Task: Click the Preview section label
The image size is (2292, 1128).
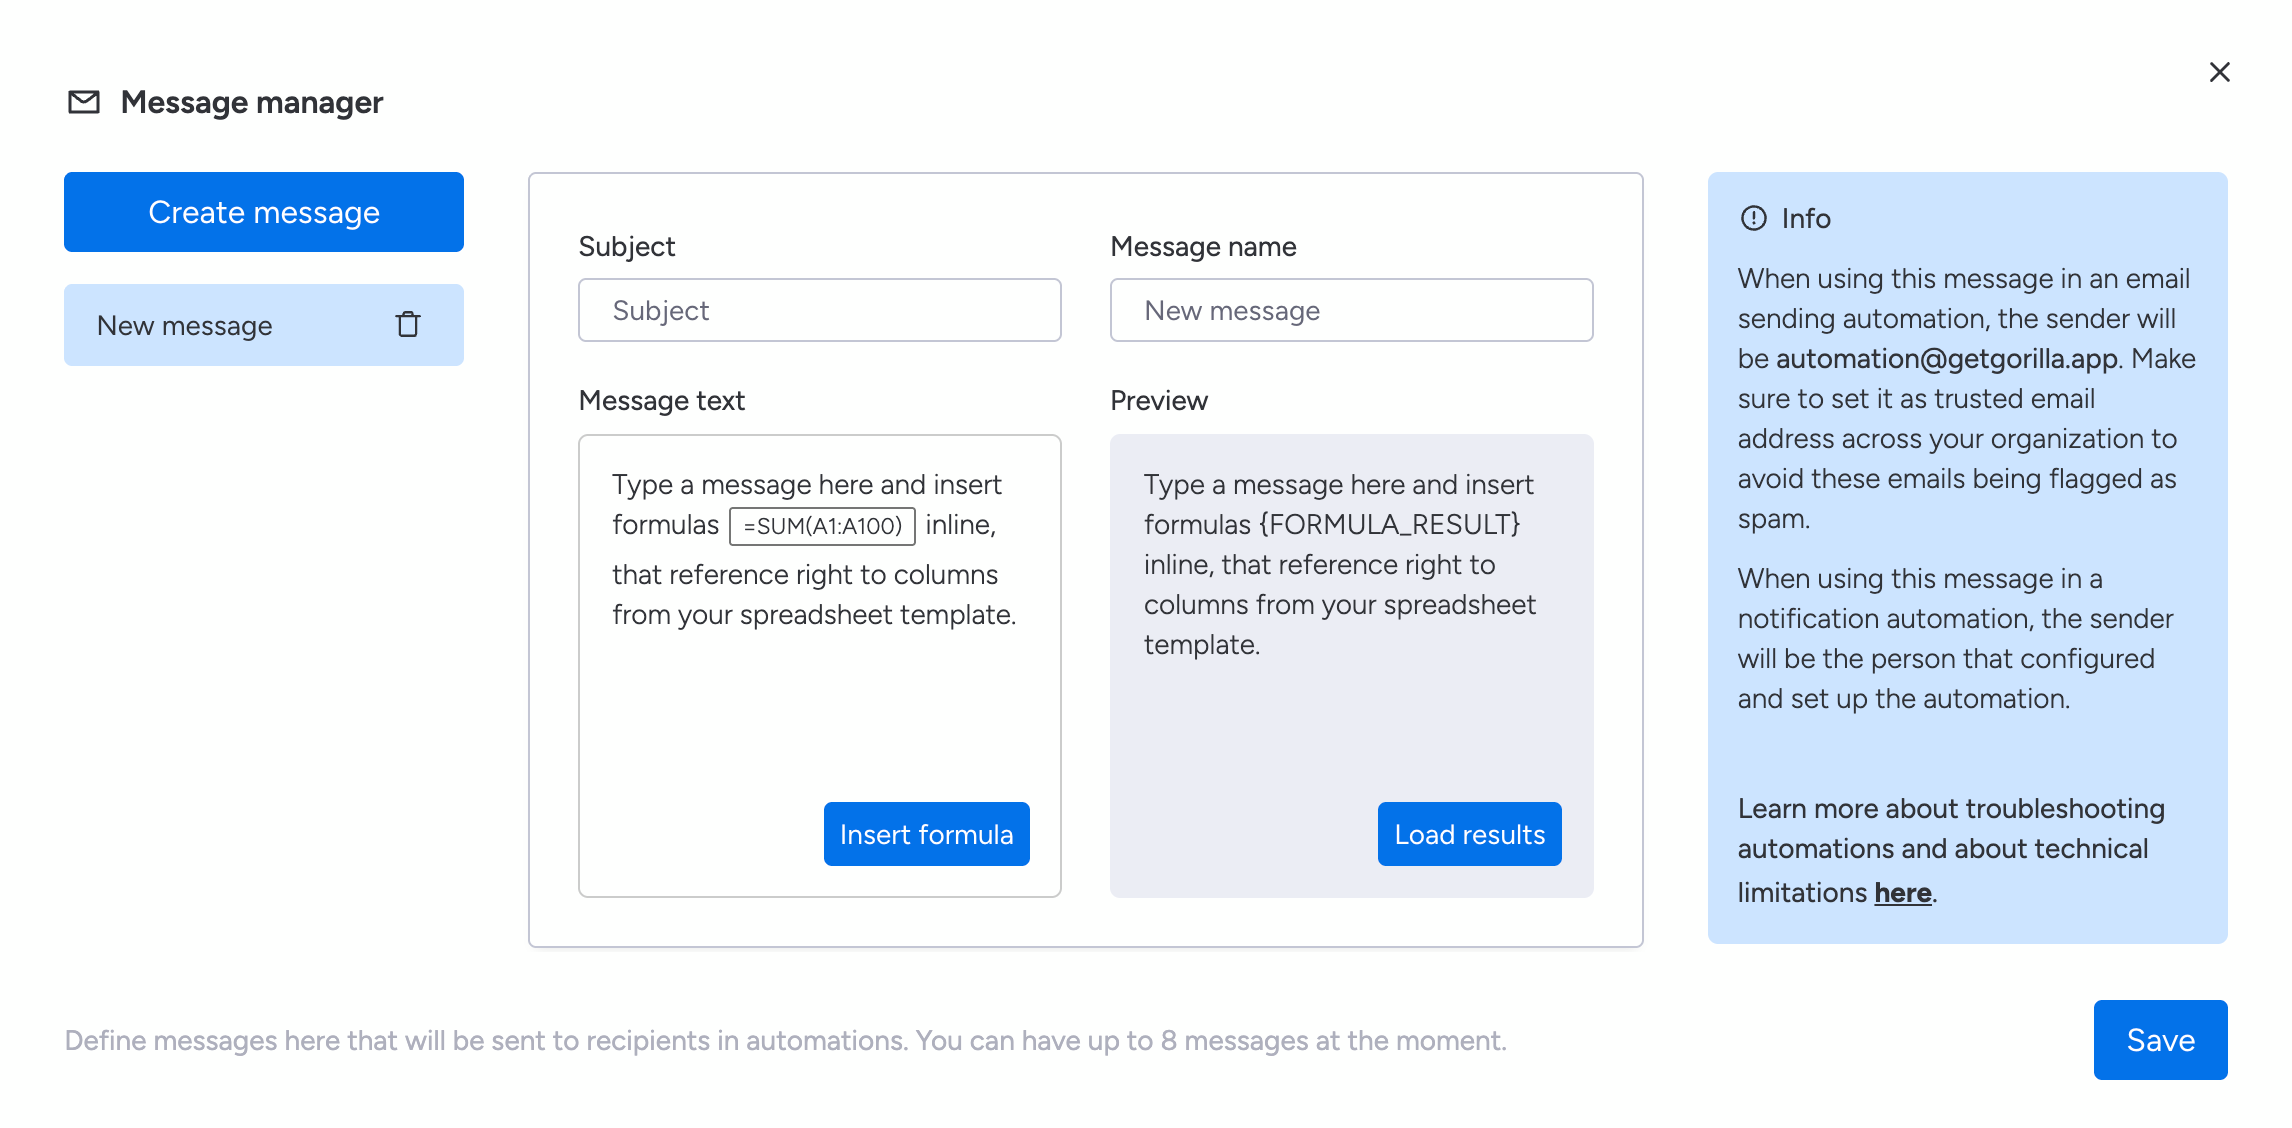Action: click(x=1158, y=400)
